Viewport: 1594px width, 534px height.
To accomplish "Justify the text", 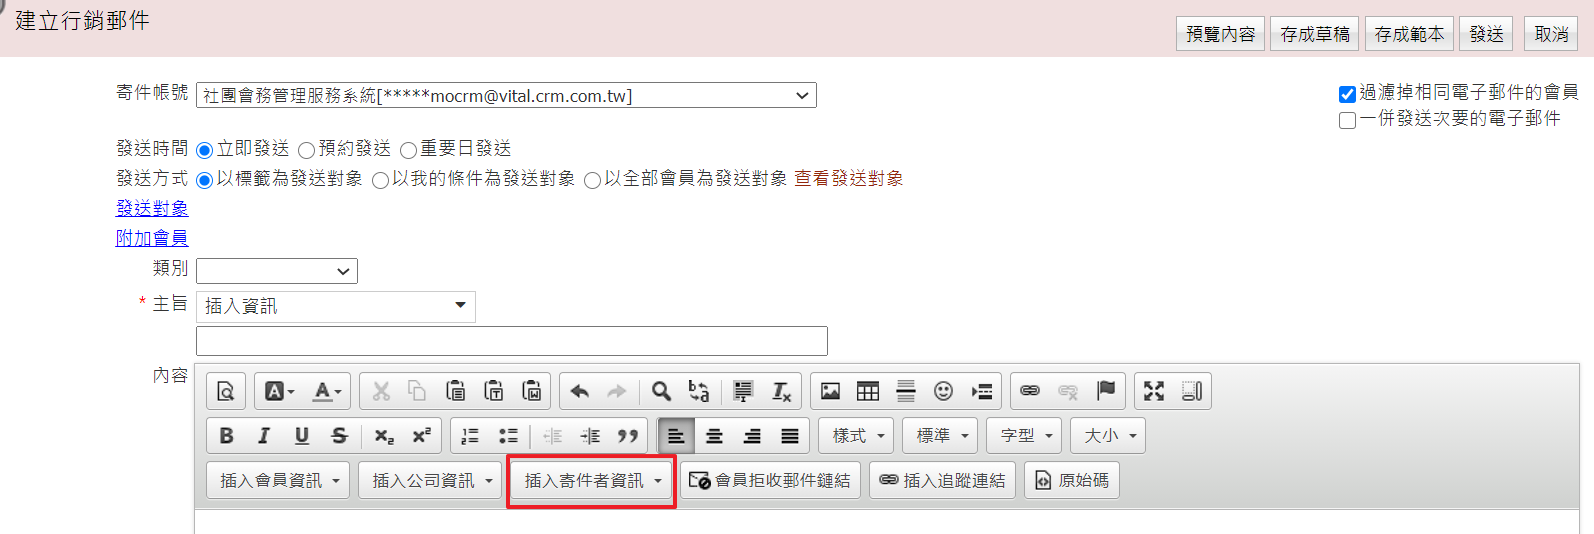I will tap(790, 436).
